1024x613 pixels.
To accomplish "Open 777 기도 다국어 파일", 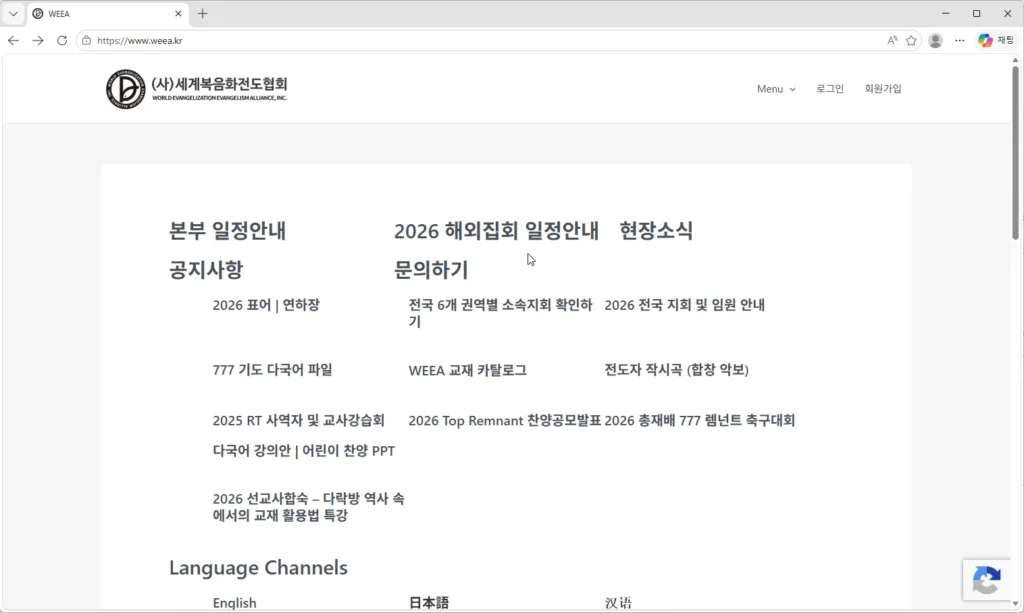I will (x=272, y=369).
